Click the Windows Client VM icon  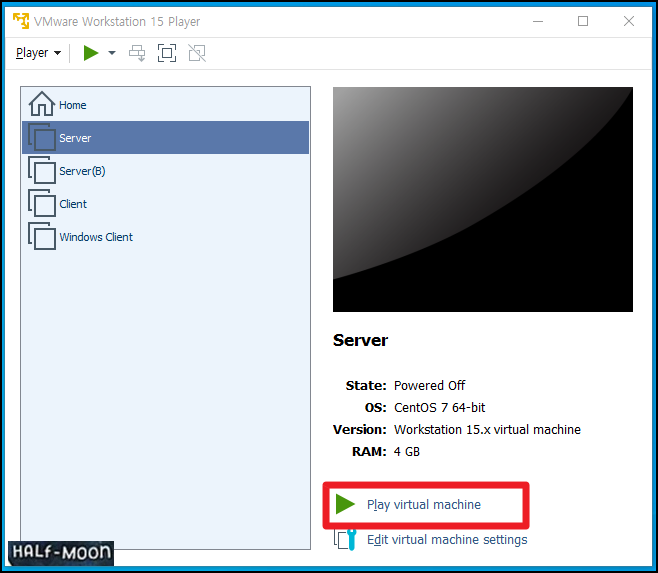[42, 236]
